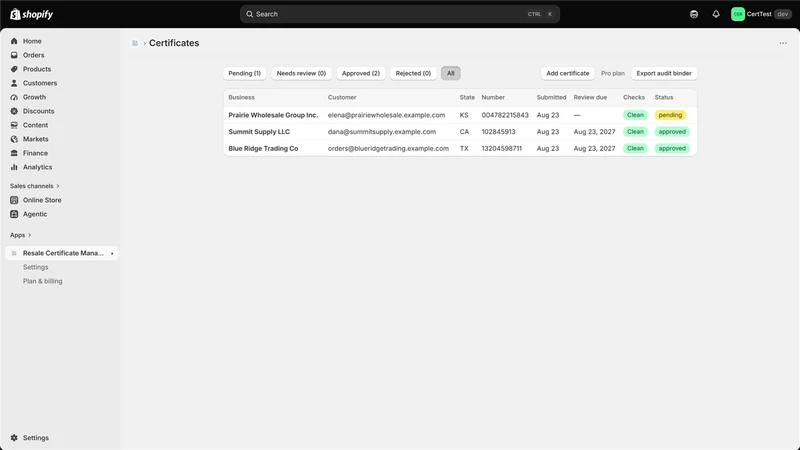
Task: Click Export audit binder button
Action: (664, 73)
